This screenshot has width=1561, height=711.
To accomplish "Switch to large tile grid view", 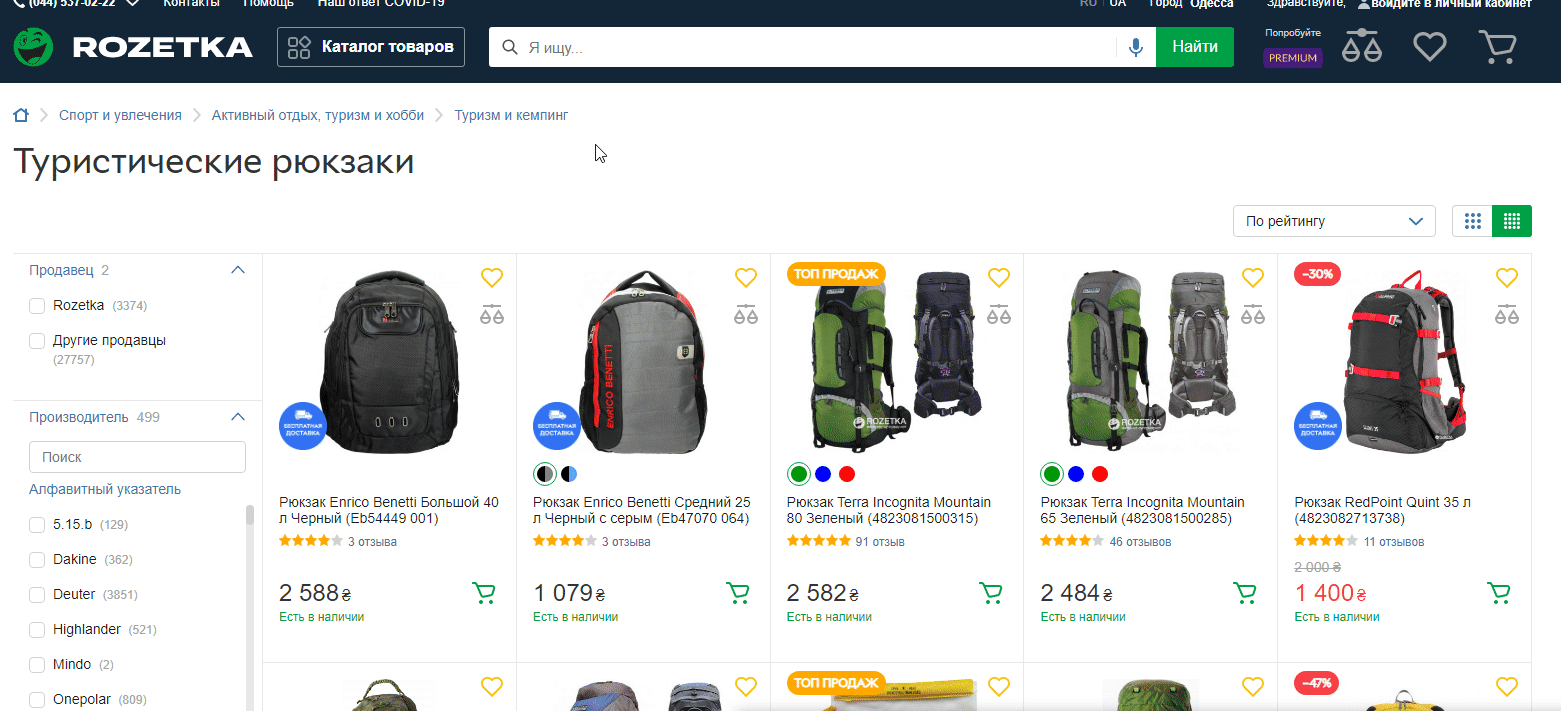I will click(1472, 221).
